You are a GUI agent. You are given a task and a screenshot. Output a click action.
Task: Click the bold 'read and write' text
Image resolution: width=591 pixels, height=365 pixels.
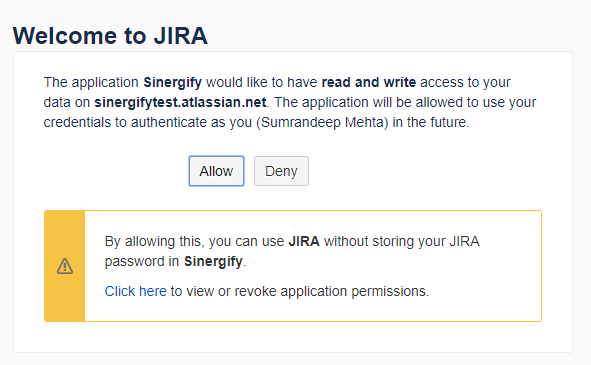[x=369, y=82]
